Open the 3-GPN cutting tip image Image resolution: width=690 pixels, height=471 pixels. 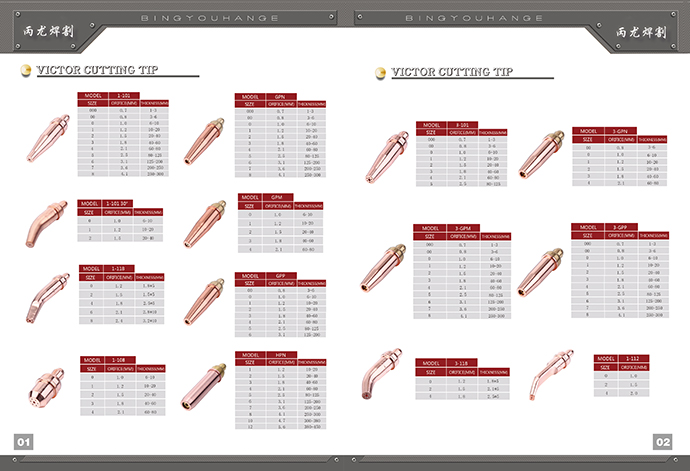click(x=541, y=155)
